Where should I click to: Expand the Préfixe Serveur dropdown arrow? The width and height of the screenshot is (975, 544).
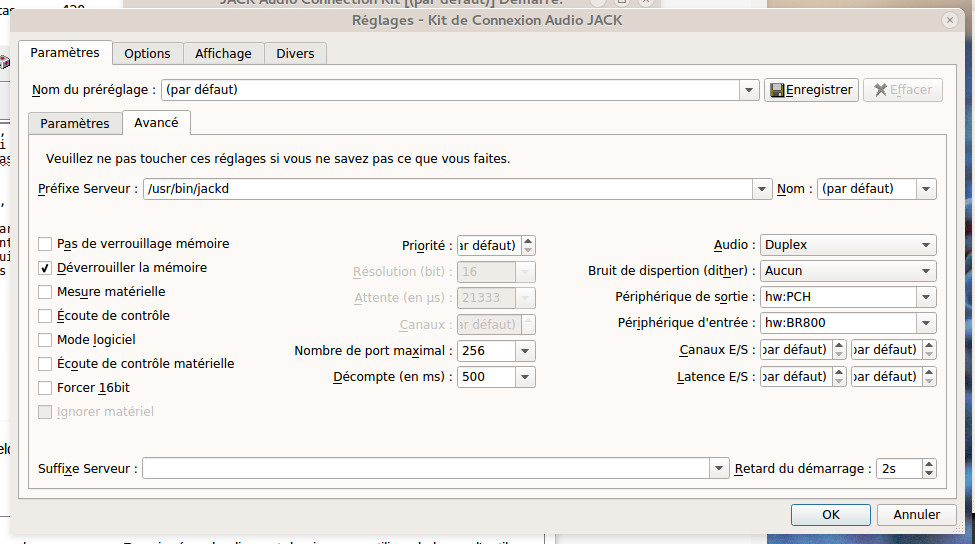click(762, 189)
